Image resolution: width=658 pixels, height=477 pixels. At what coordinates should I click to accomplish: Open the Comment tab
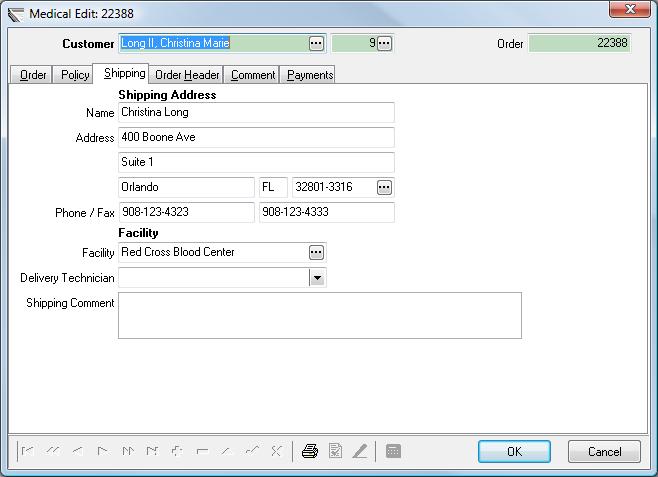click(x=252, y=75)
